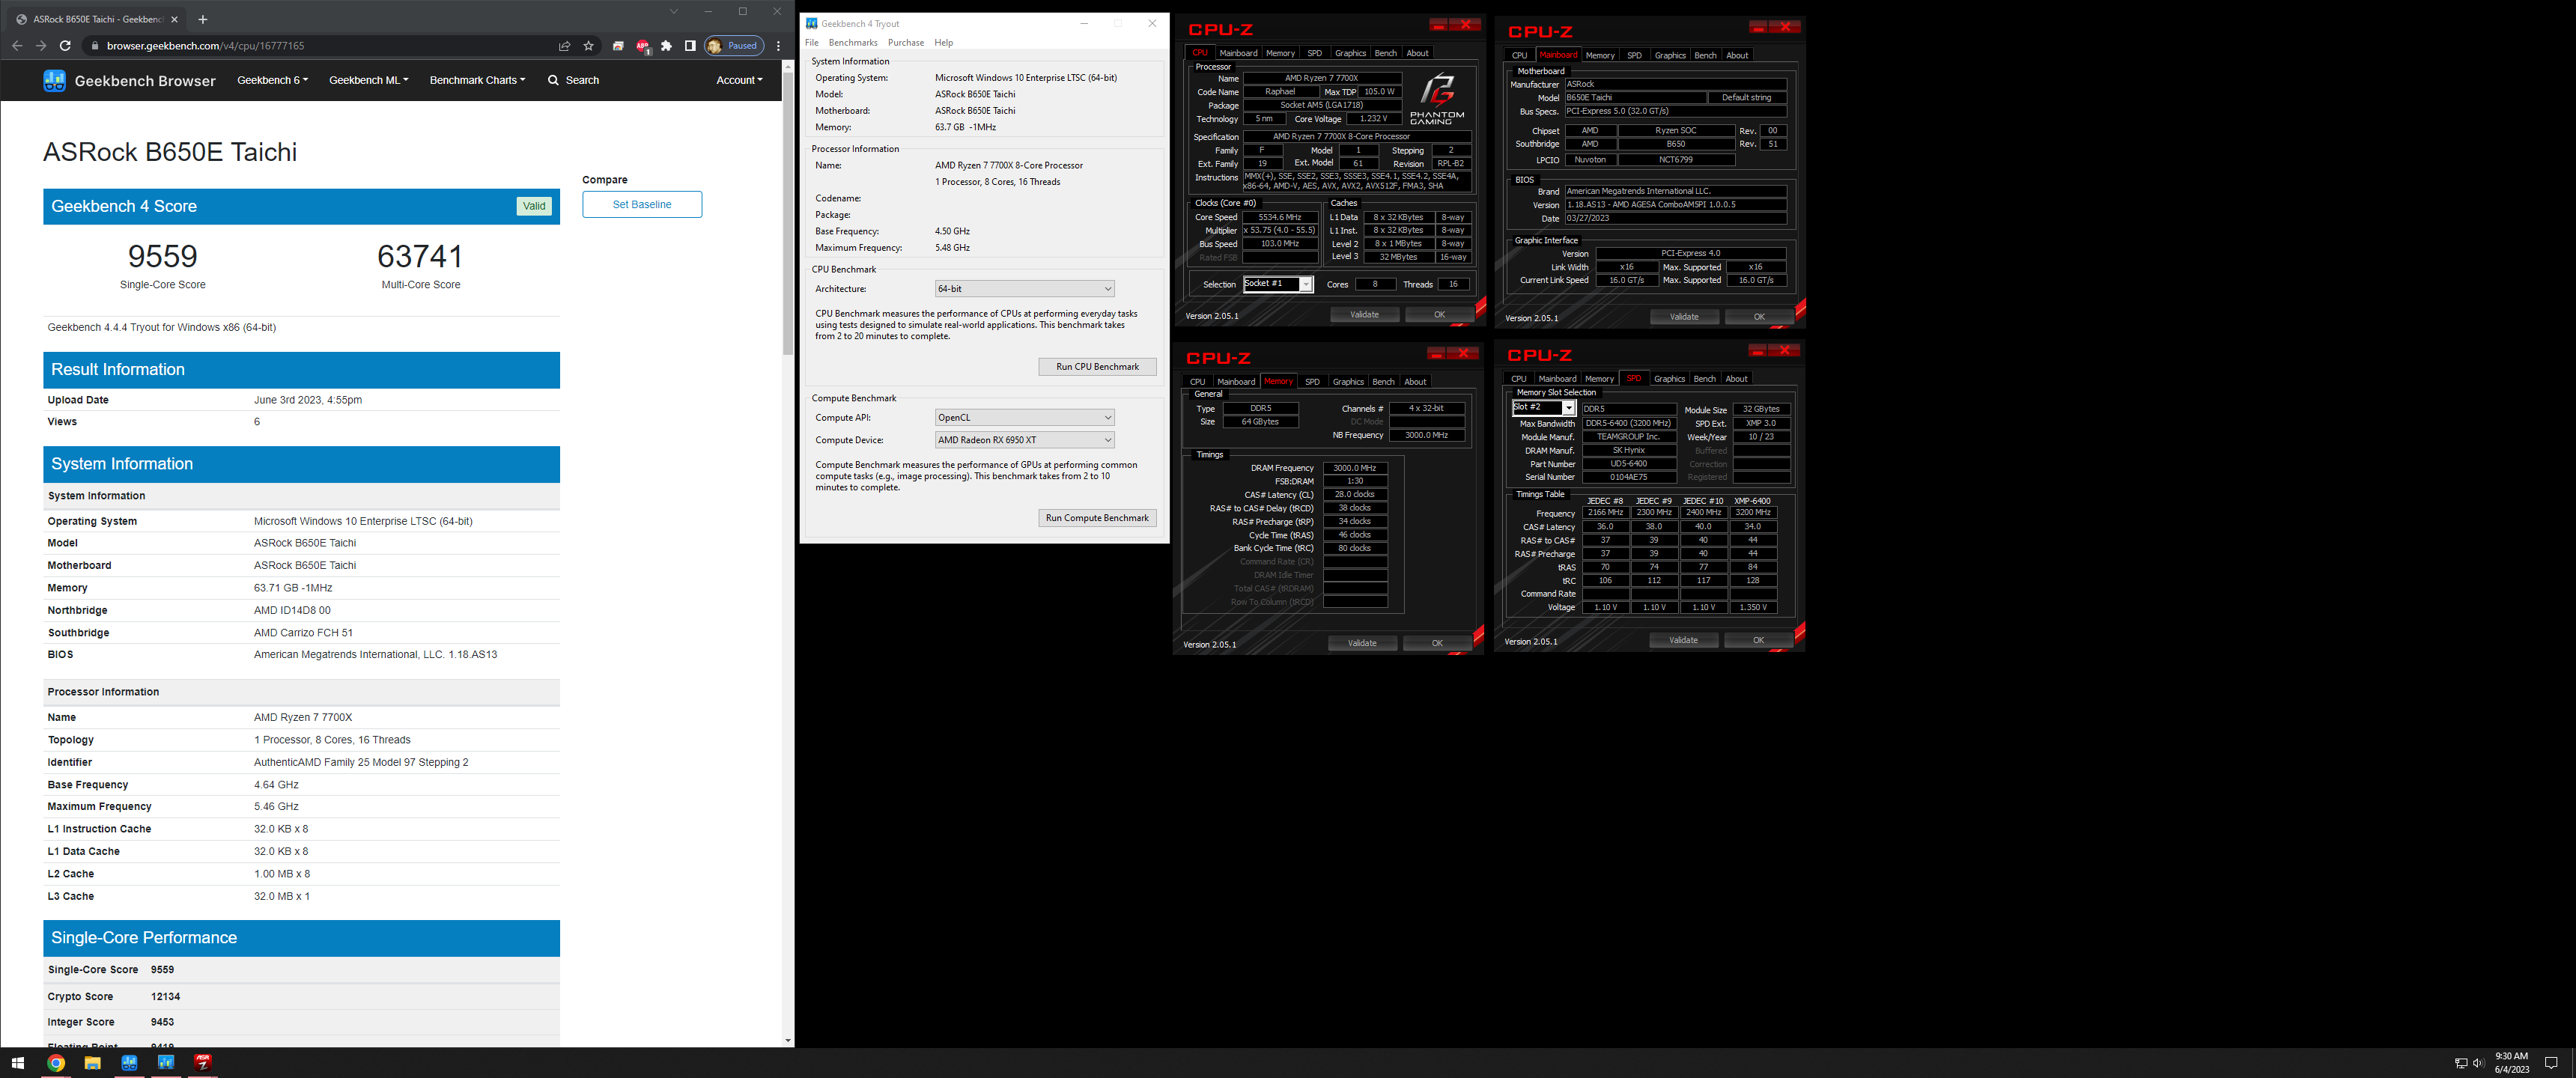Bookmark this page with the star icon
Viewport: 2576px width, 1078px height.
click(589, 46)
